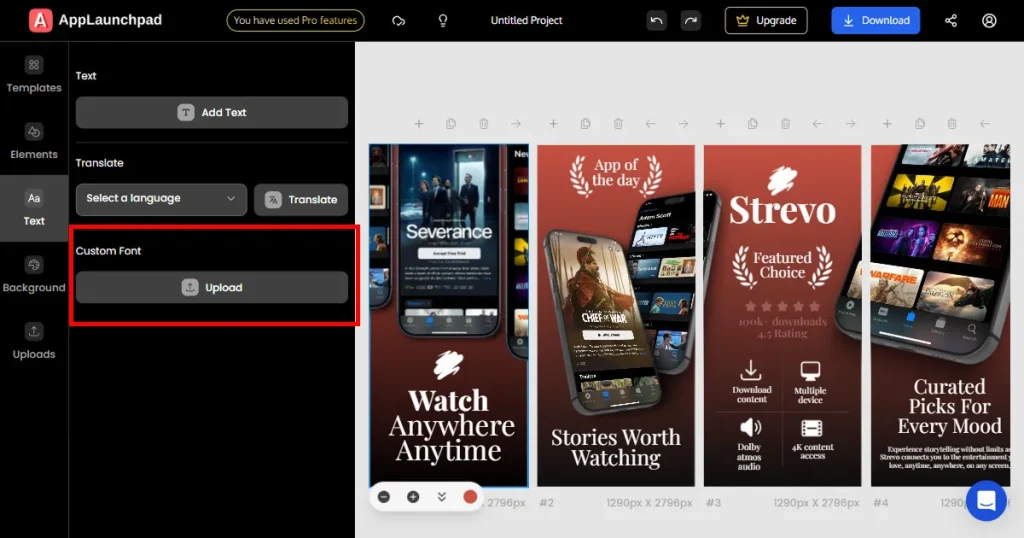Open the share icon beside Download
The width and height of the screenshot is (1024, 538).
coord(950,20)
